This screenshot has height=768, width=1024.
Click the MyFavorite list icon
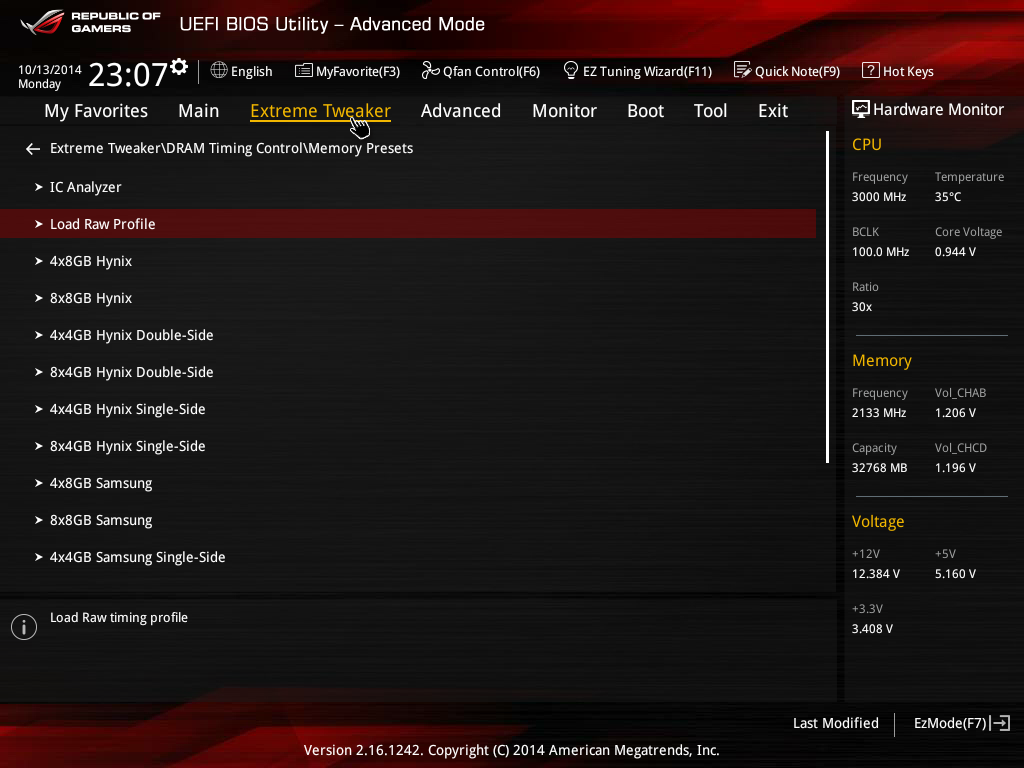(304, 70)
